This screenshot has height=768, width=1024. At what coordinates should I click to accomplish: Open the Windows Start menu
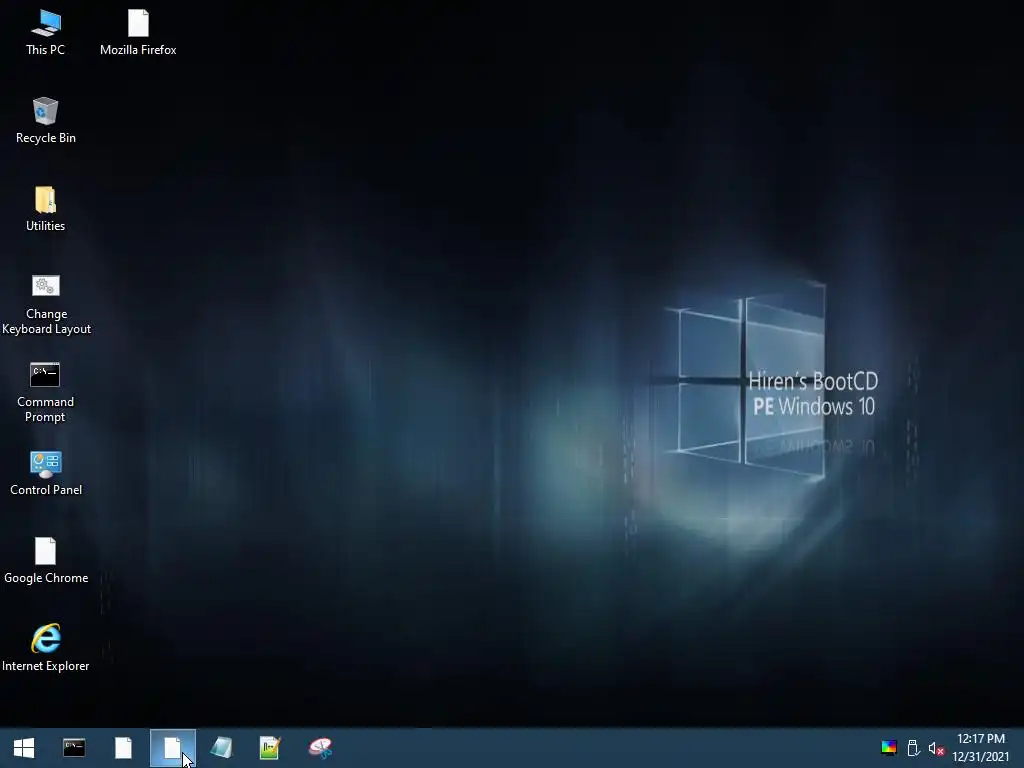click(x=24, y=748)
